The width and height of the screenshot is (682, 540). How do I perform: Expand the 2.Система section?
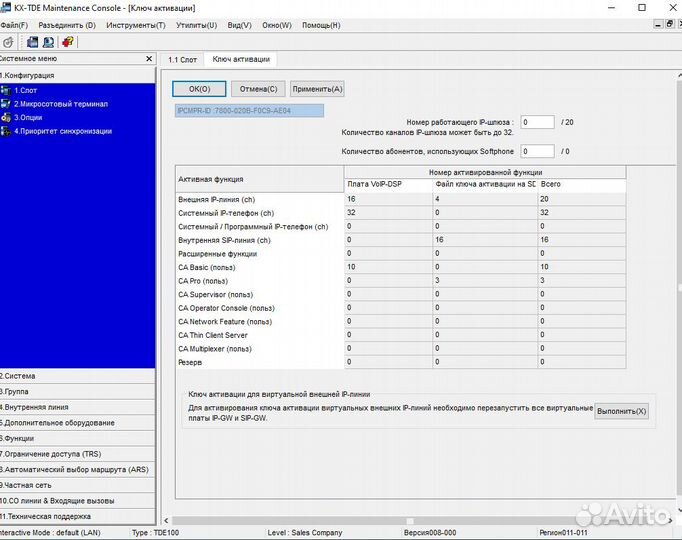click(x=20, y=376)
